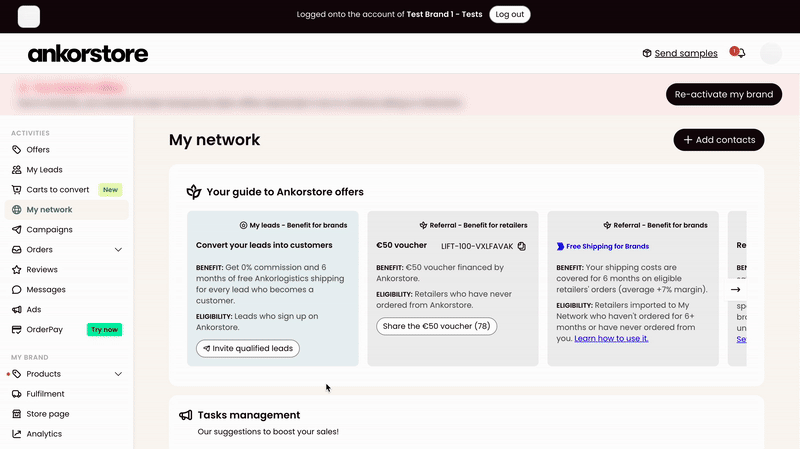Click the Try now badge on OrderPay
The image size is (800, 449).
[104, 330]
